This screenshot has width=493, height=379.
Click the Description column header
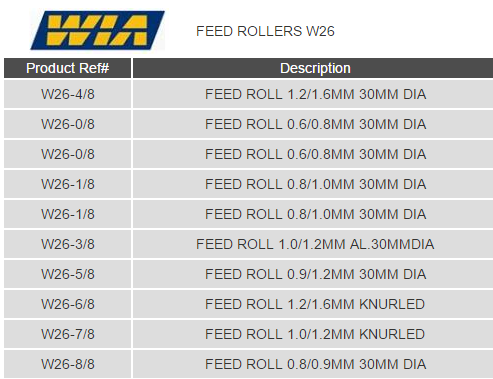click(315, 68)
